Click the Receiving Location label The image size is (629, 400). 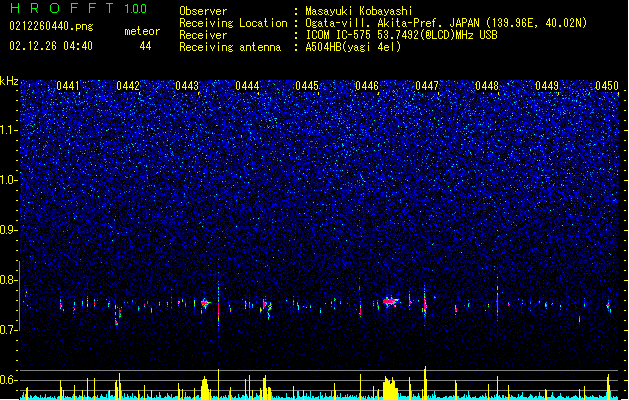tap(233, 23)
